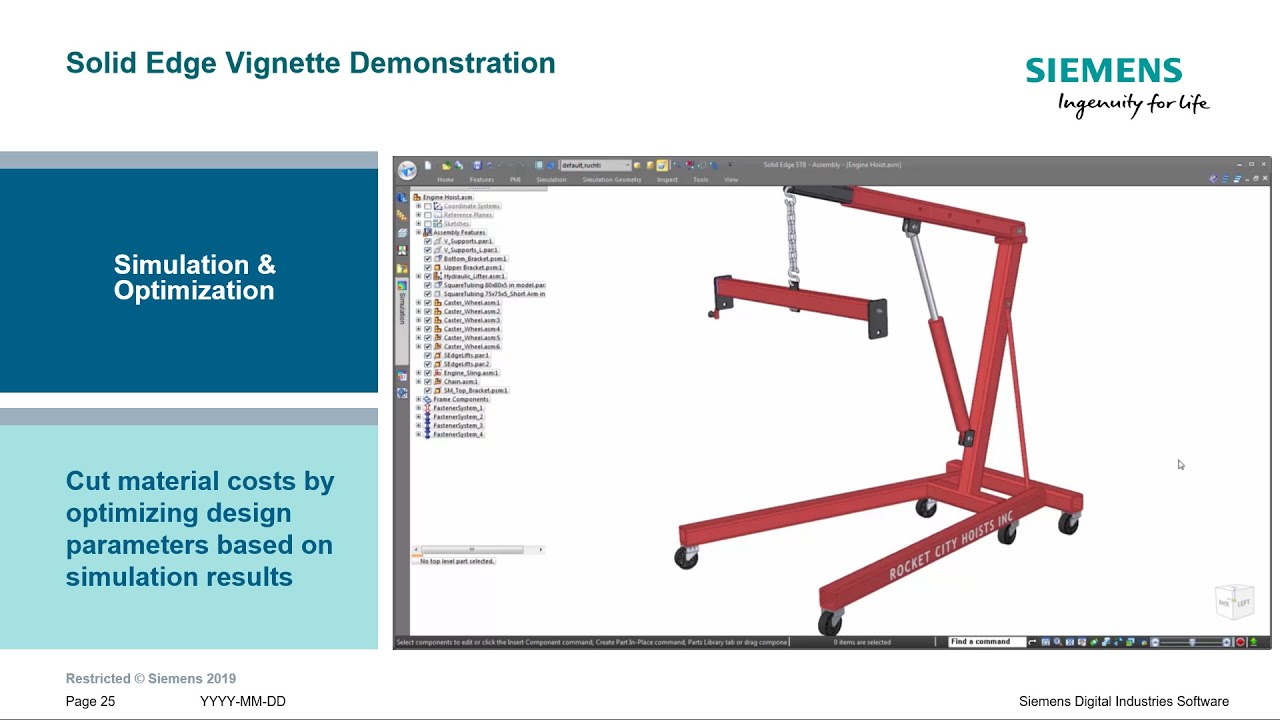Enable the Reference Planes checkbox
Viewport: 1280px width, 720px height.
(428, 215)
